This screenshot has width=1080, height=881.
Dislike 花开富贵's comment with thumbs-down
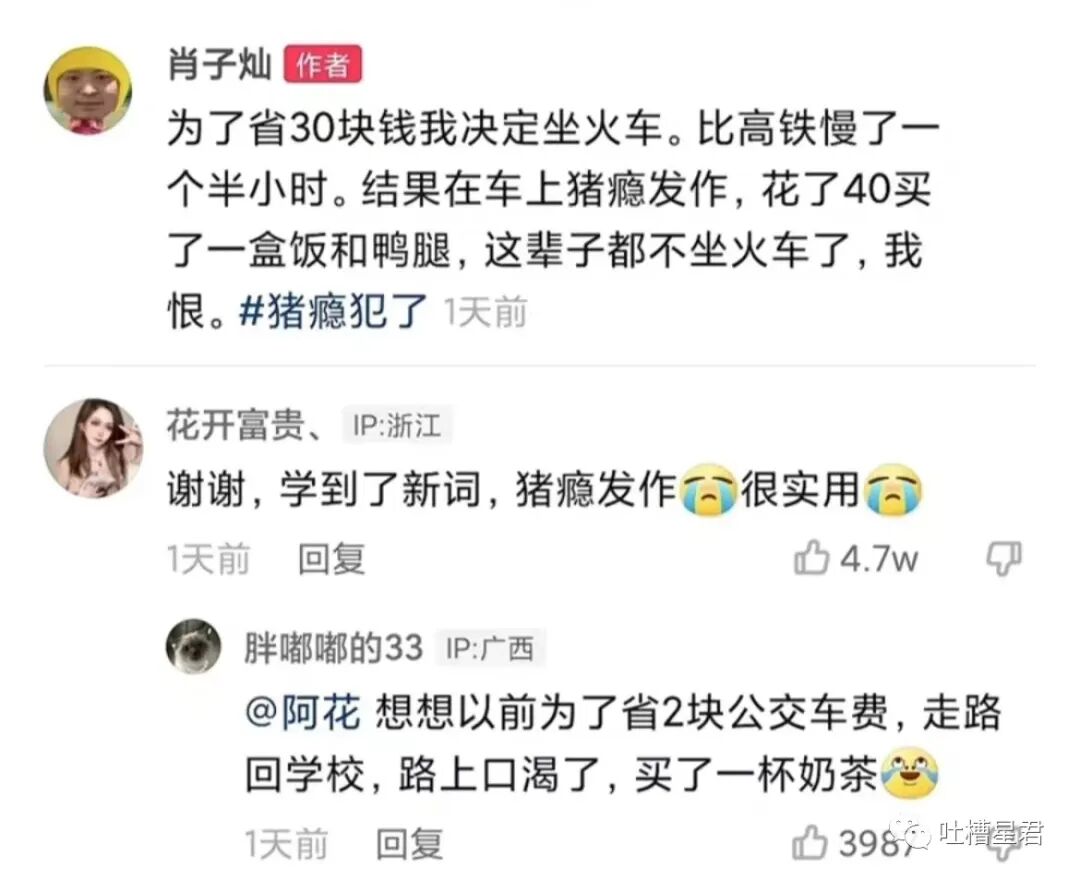click(1004, 558)
